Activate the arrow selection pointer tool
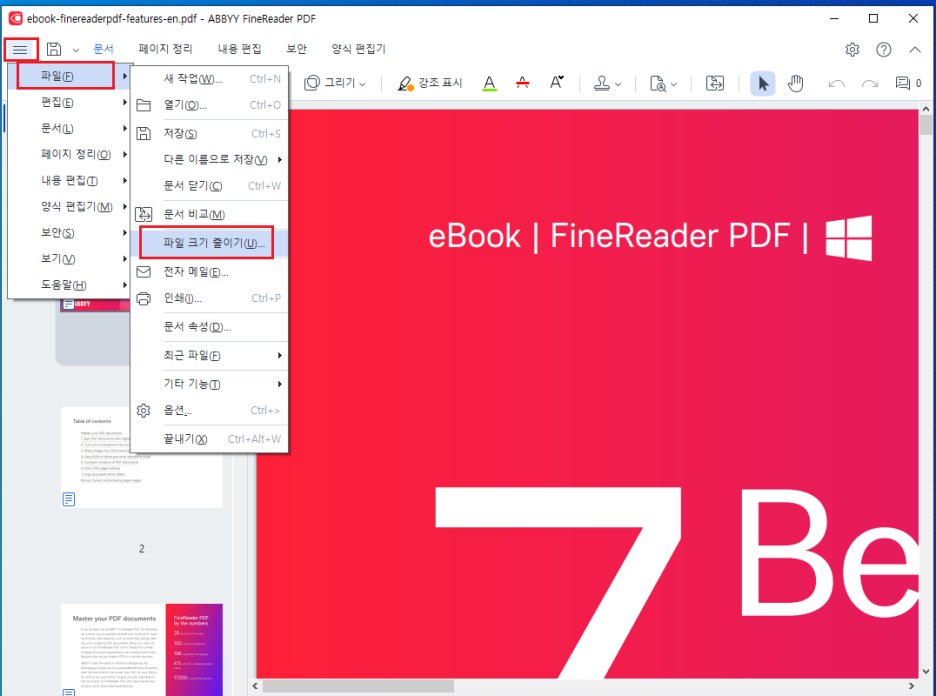 763,84
